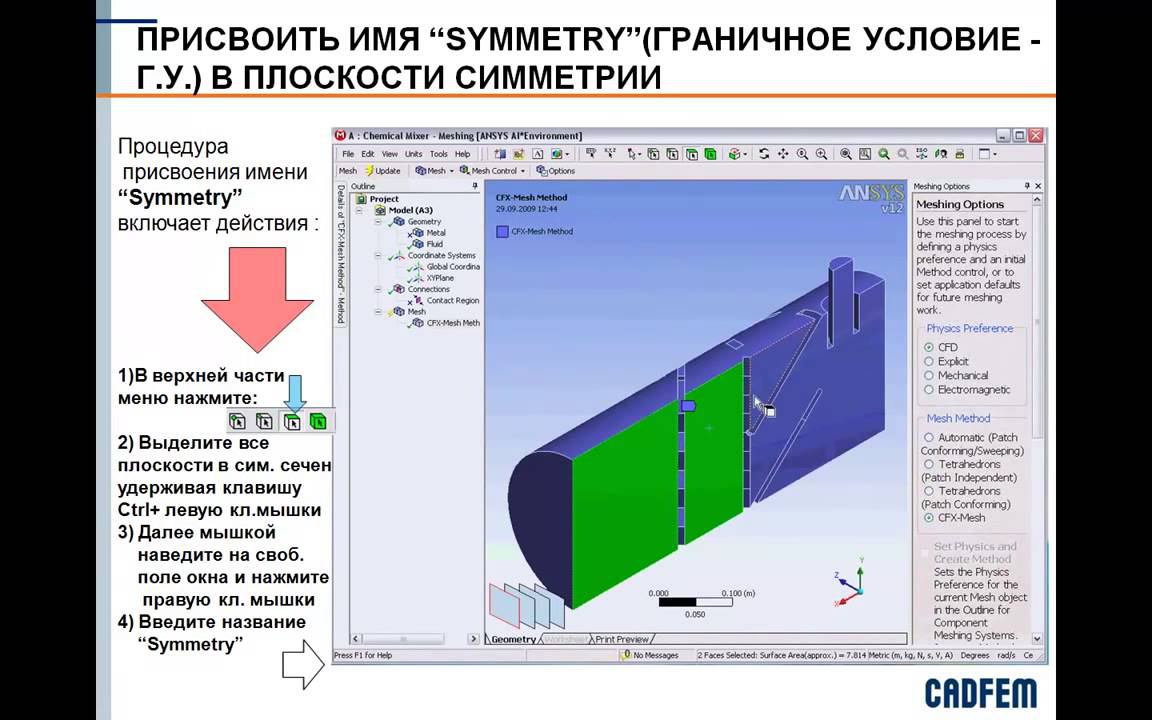Set the ISO isometric view

[921, 154]
